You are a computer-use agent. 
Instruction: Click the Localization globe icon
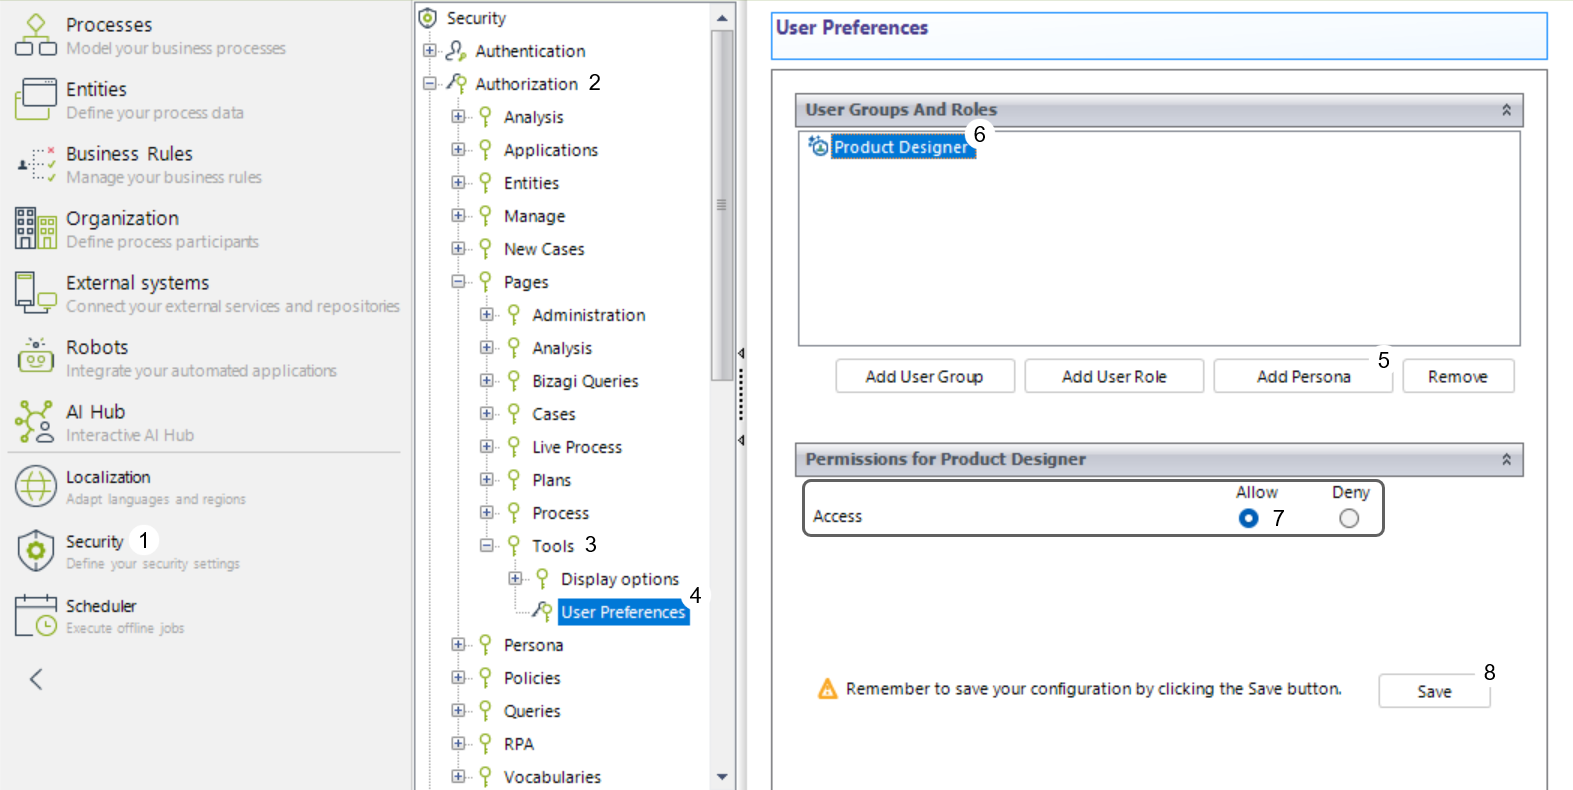coord(36,486)
